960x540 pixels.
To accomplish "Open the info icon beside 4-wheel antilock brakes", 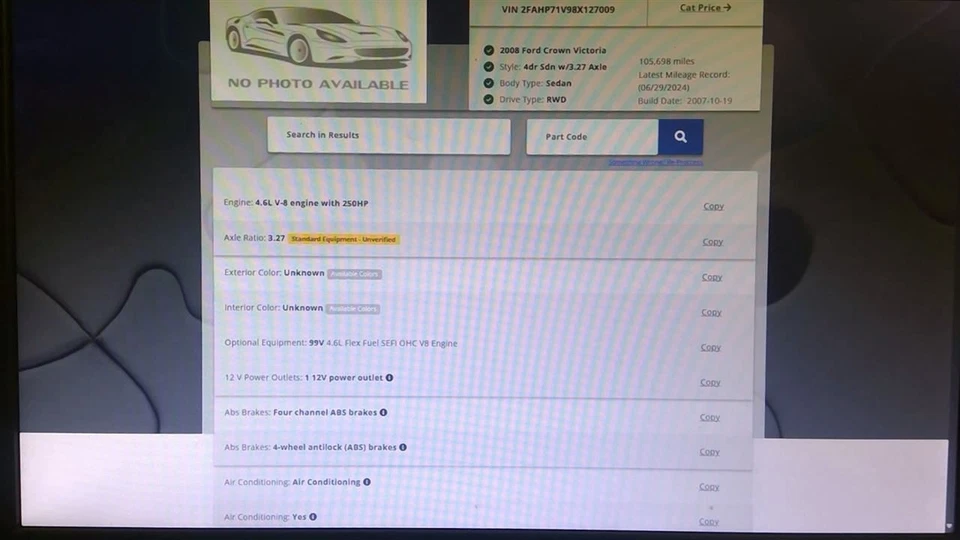I will pyautogui.click(x=403, y=448).
